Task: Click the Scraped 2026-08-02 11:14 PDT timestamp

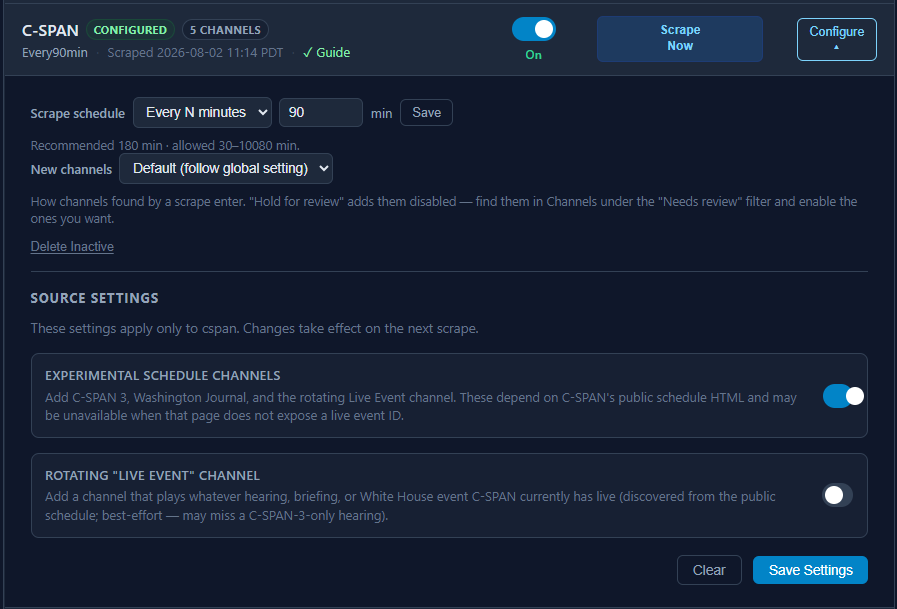Action: pos(195,53)
